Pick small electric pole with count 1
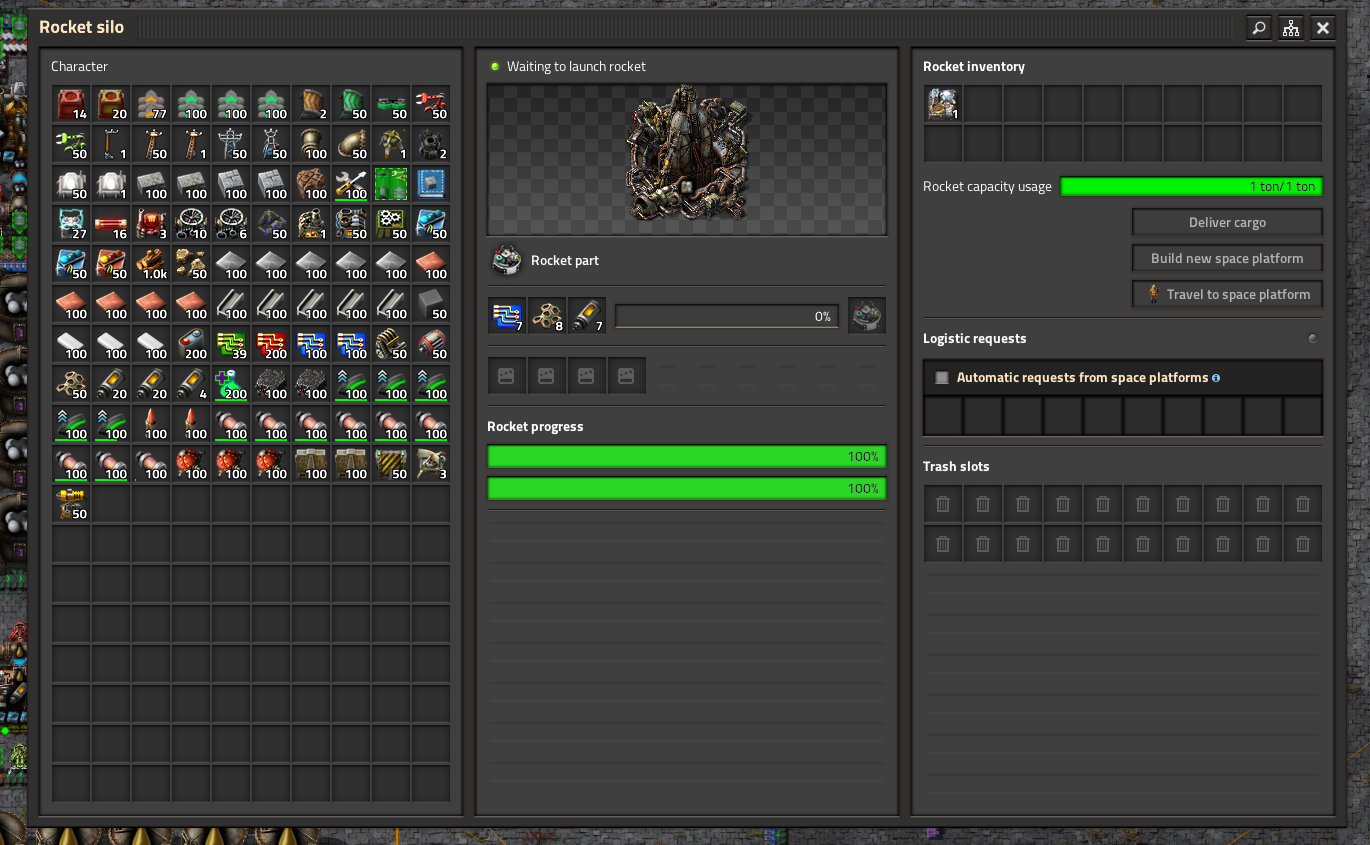 (111, 144)
